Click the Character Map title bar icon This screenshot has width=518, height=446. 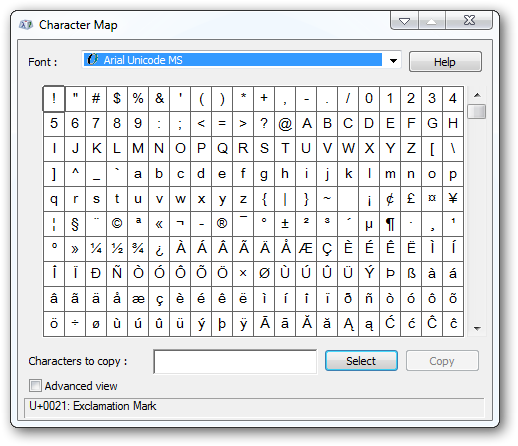click(x=26, y=25)
